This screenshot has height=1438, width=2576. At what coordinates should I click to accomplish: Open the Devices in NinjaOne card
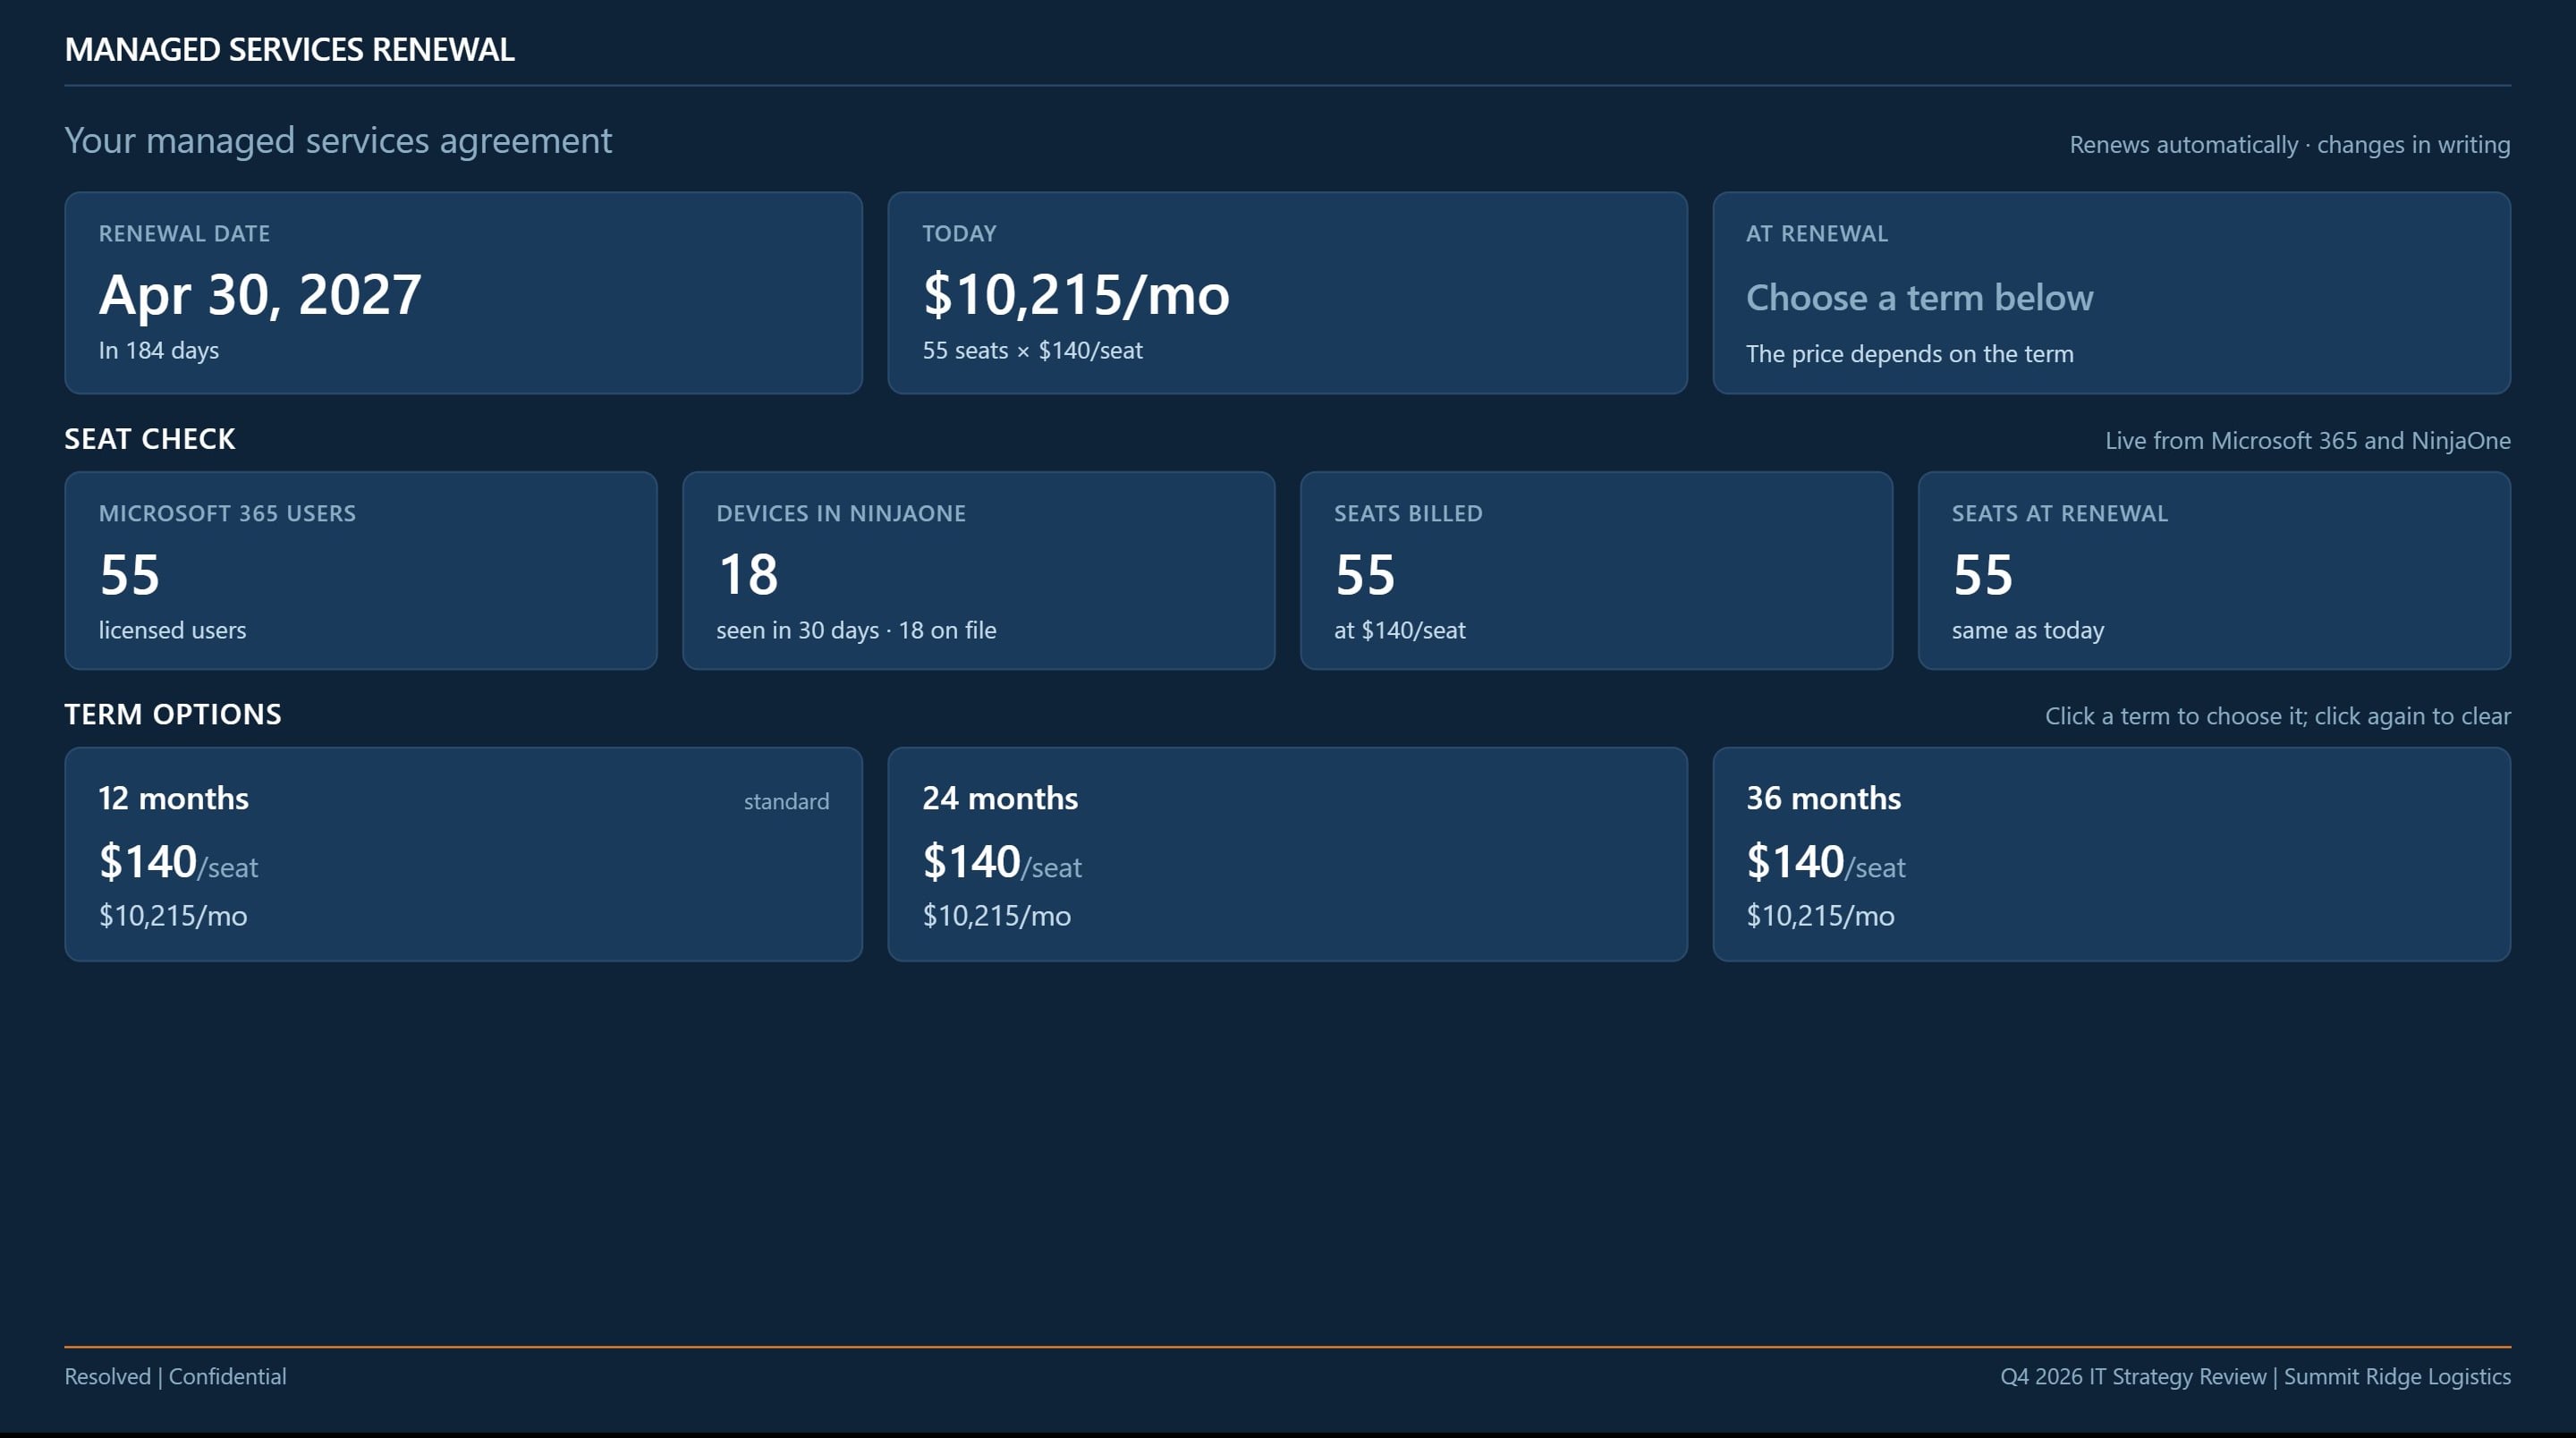click(978, 570)
